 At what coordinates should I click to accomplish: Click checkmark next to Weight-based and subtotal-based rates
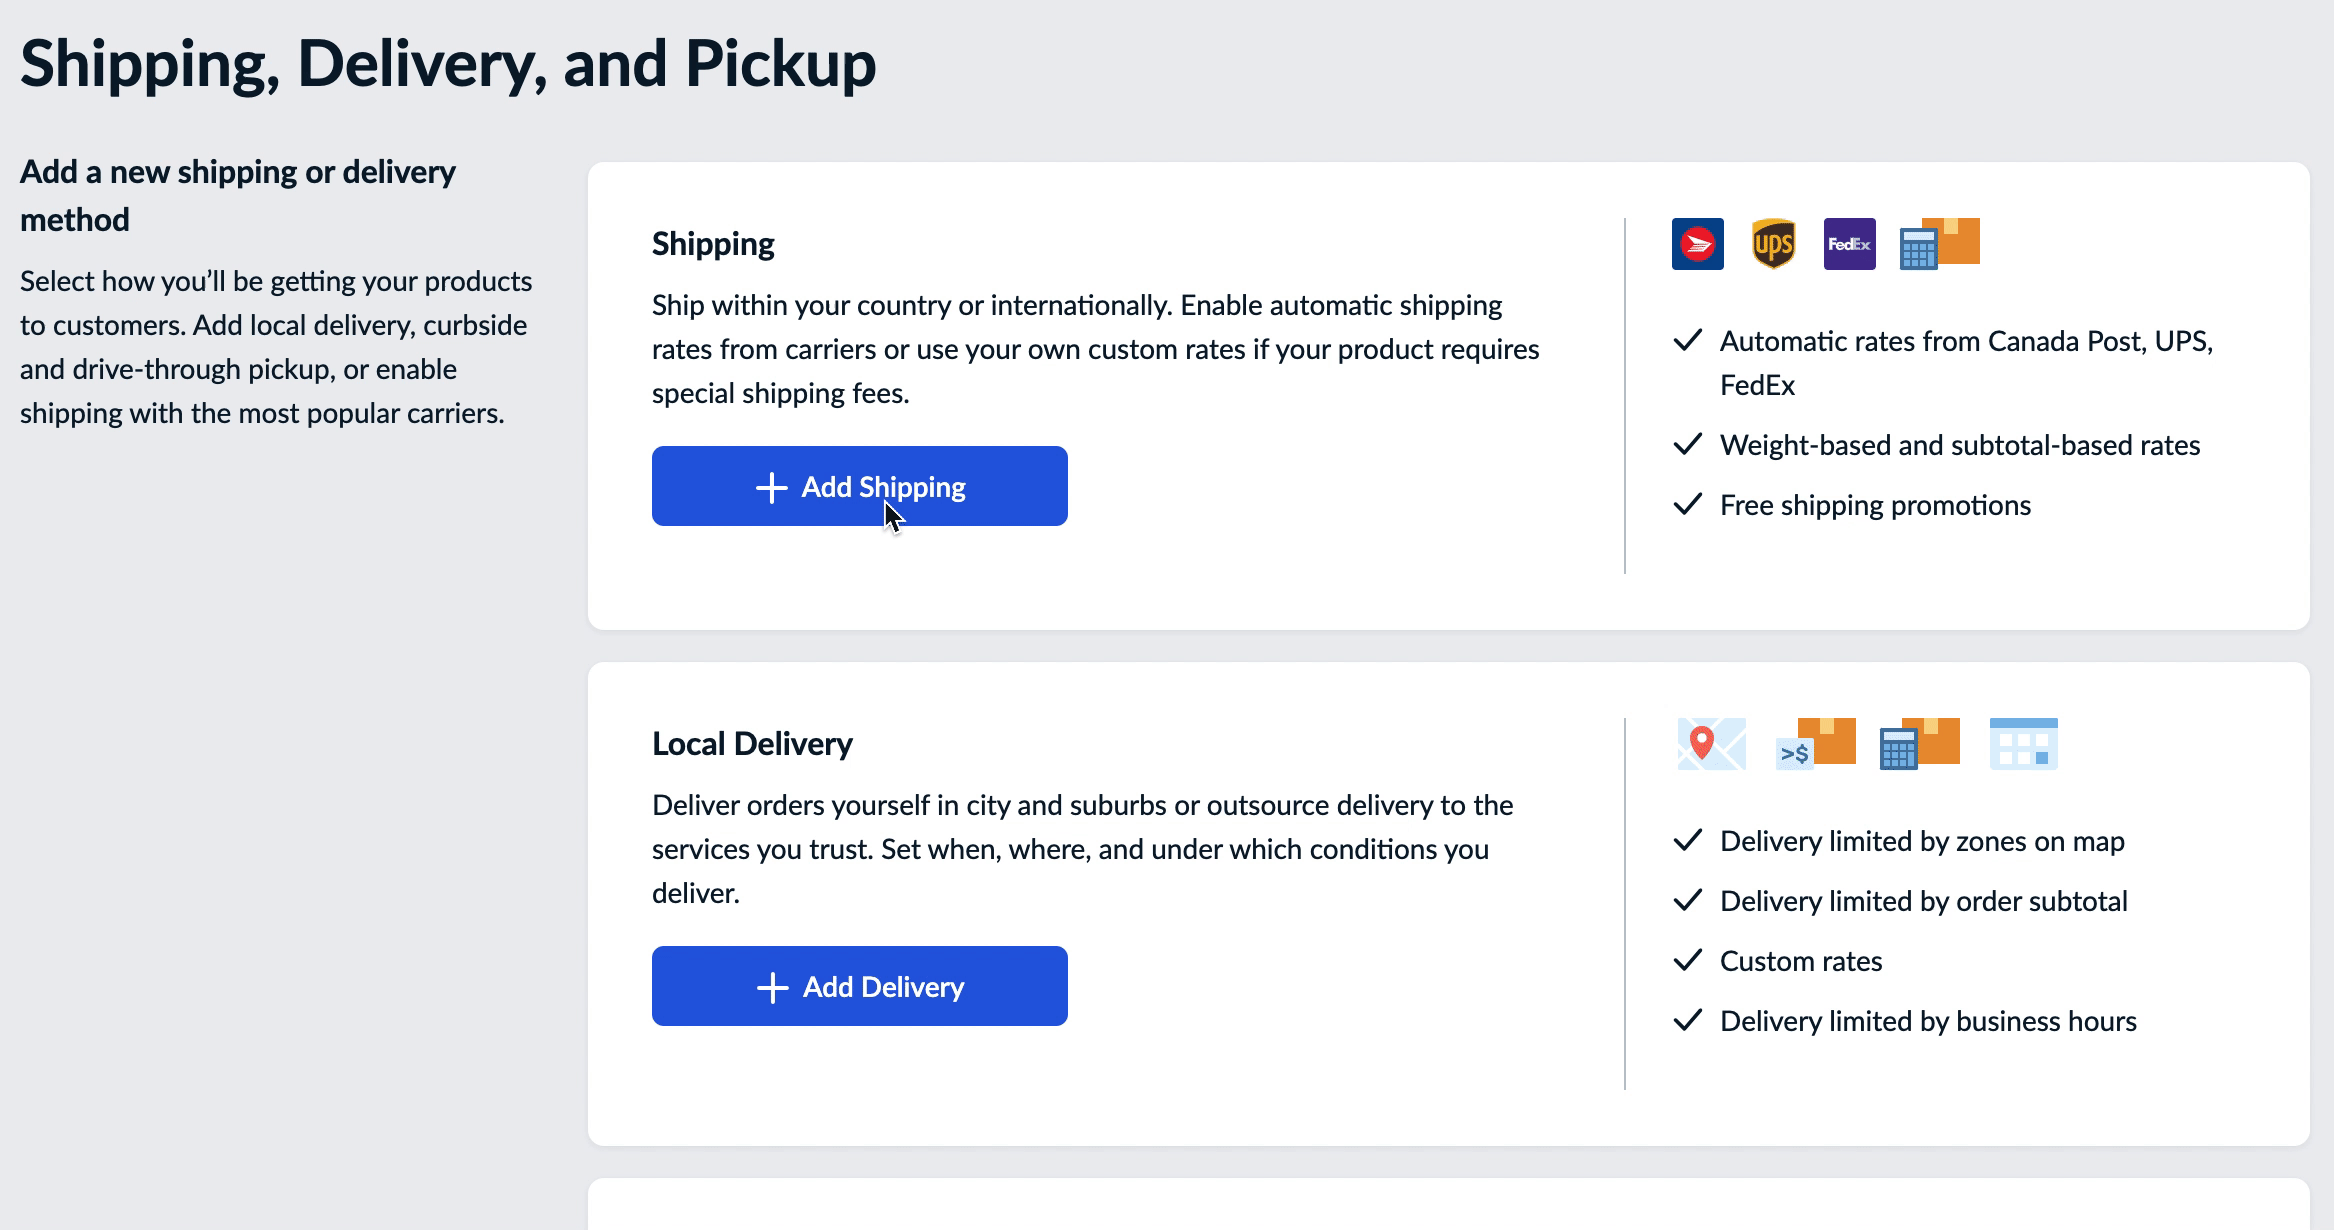coord(1688,445)
